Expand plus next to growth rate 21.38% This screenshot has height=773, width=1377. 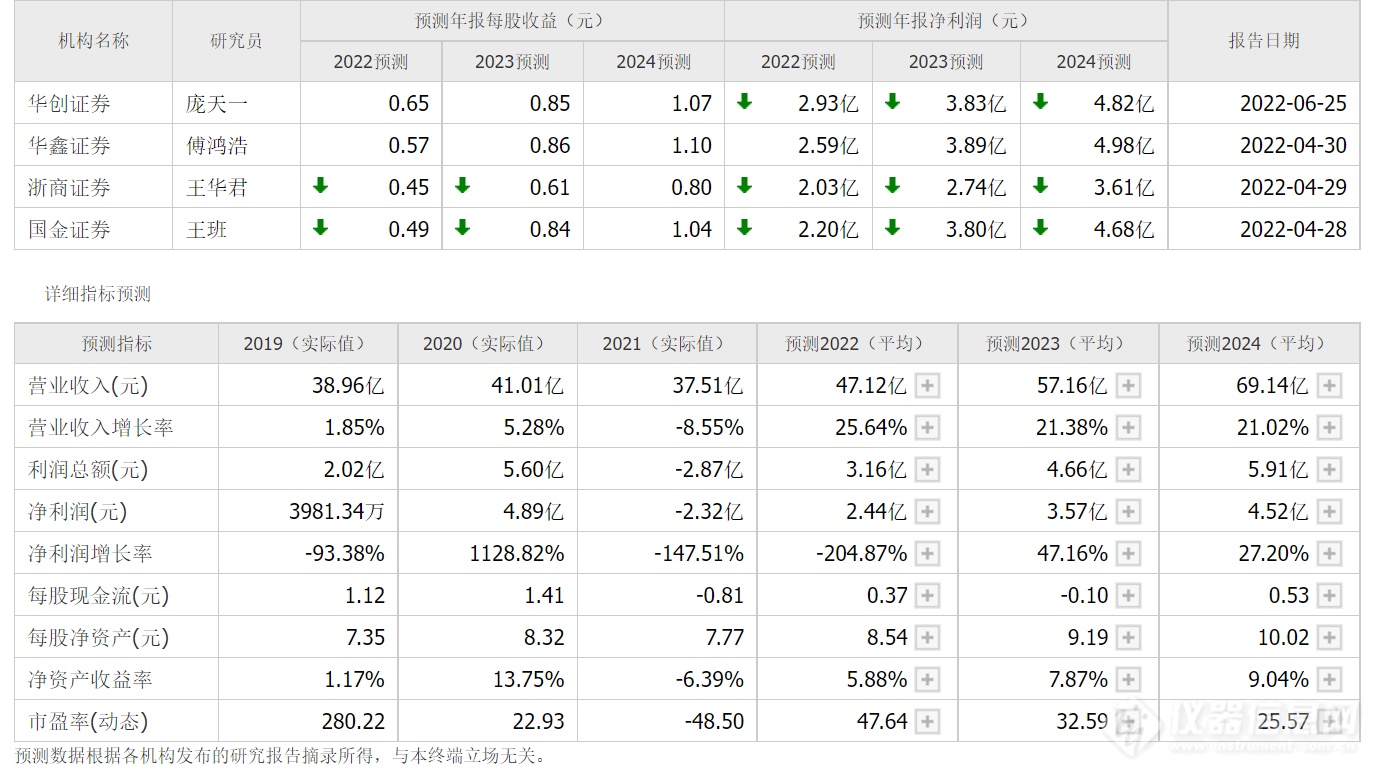[1129, 428]
